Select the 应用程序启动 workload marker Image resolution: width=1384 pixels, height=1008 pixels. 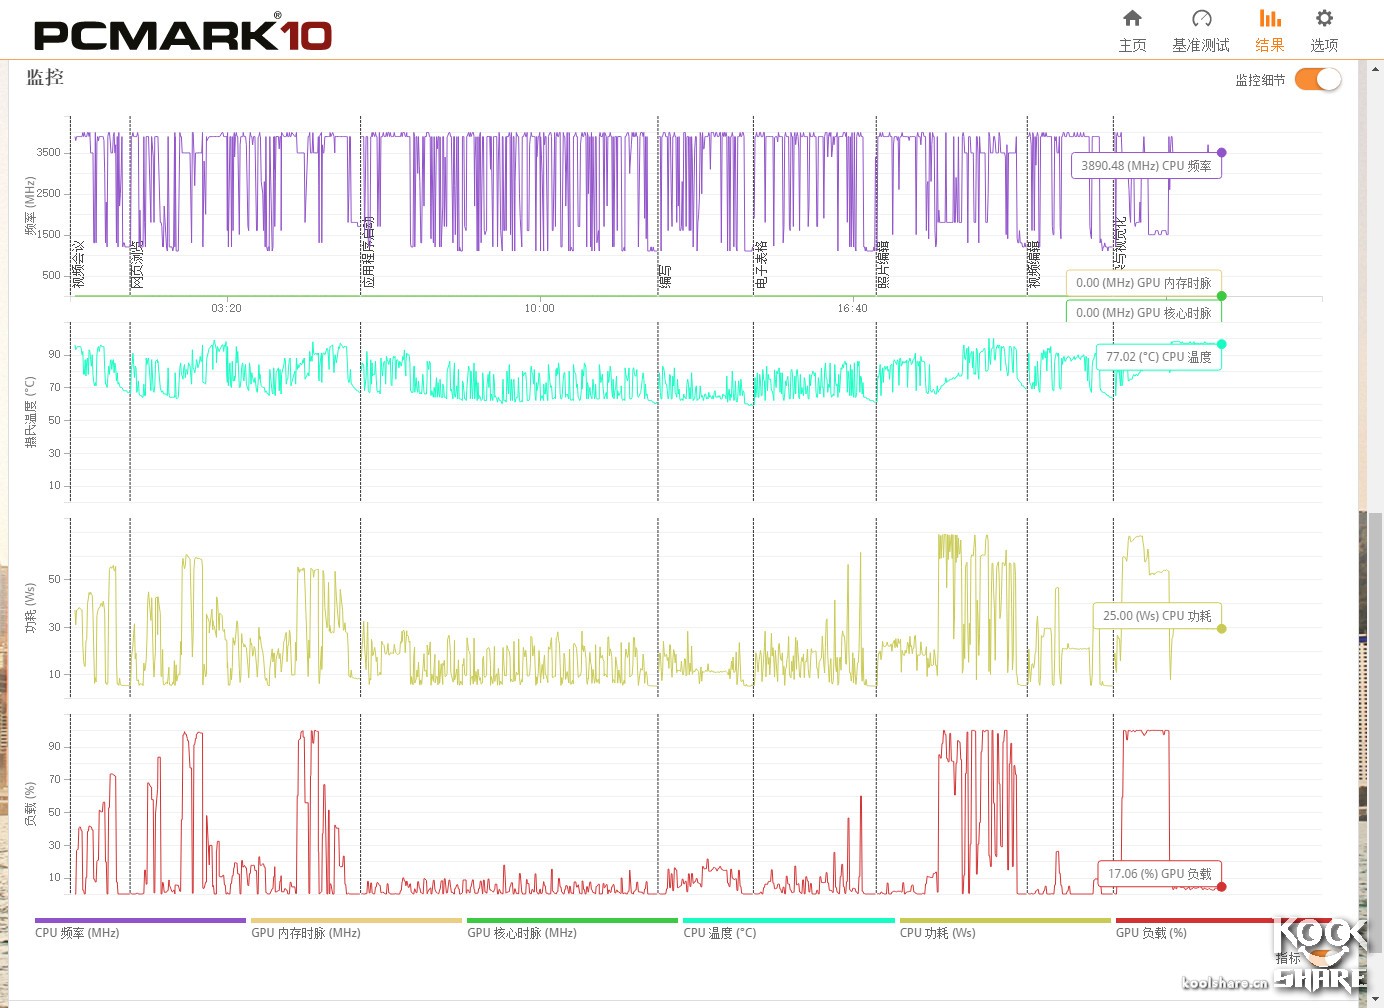tap(369, 253)
